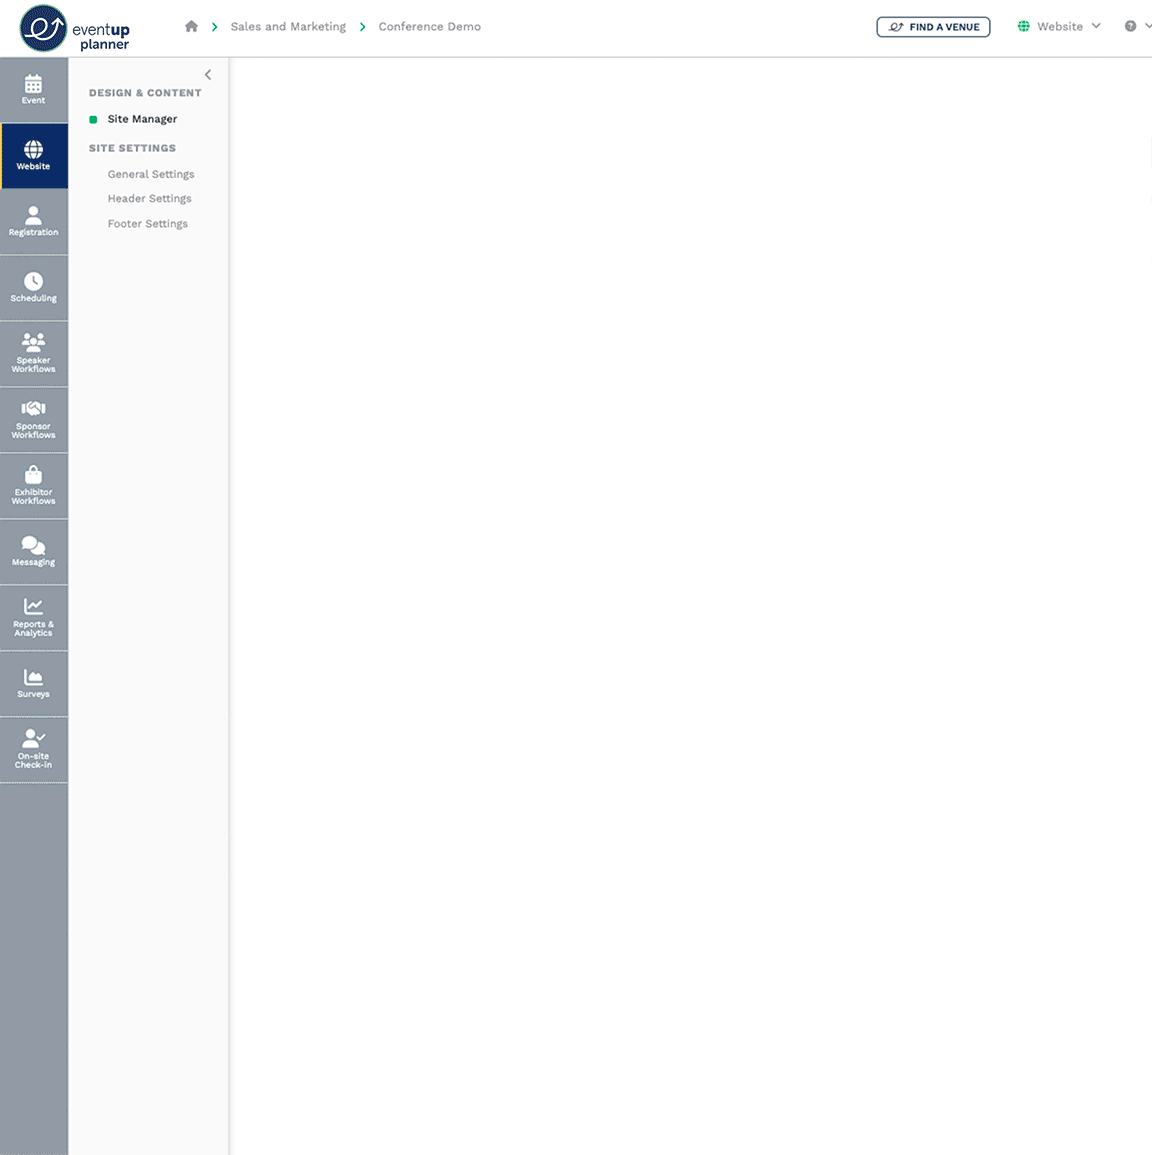1152x1155 pixels.
Task: Collapse the Design & Content panel
Action: [208, 74]
